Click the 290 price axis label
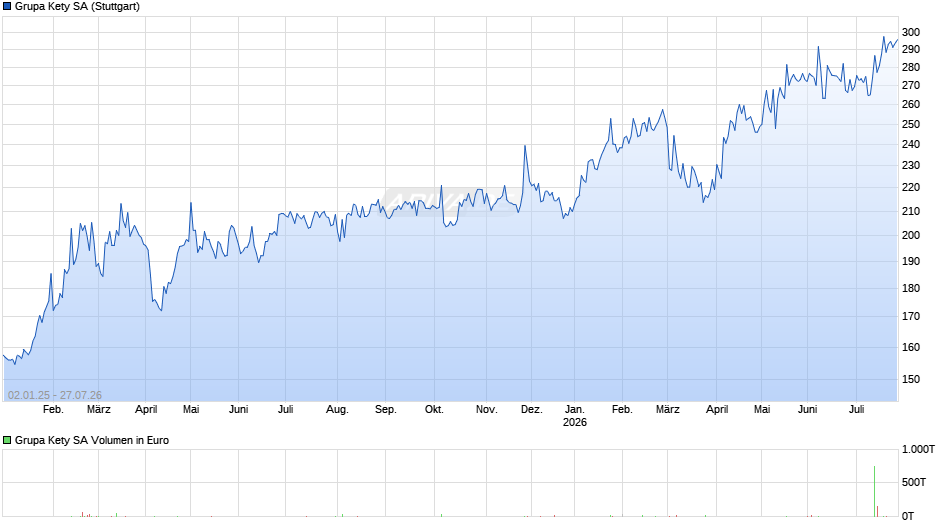940x526 pixels. 911,50
